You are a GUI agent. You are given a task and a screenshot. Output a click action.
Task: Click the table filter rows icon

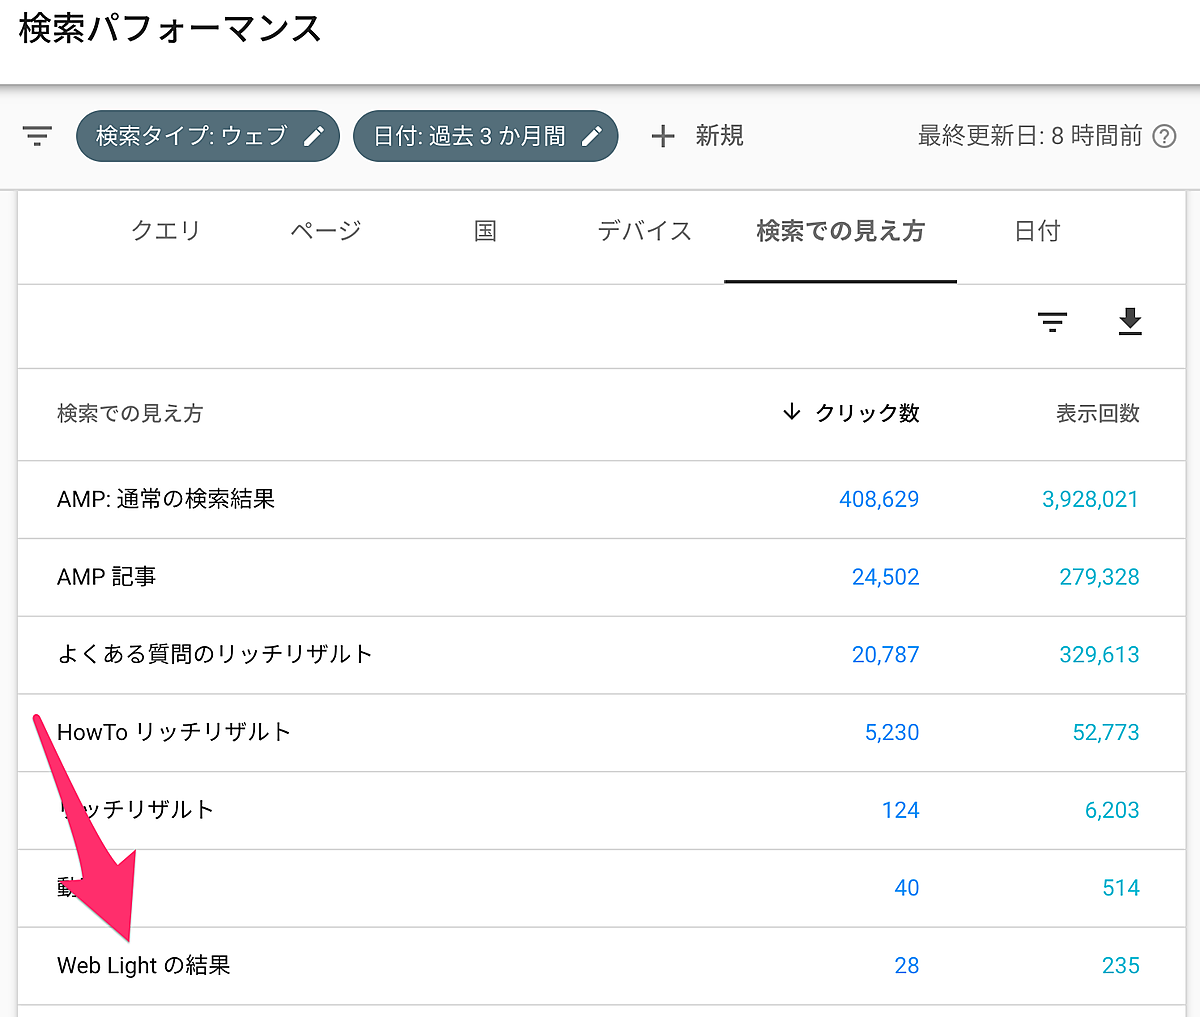1052,322
